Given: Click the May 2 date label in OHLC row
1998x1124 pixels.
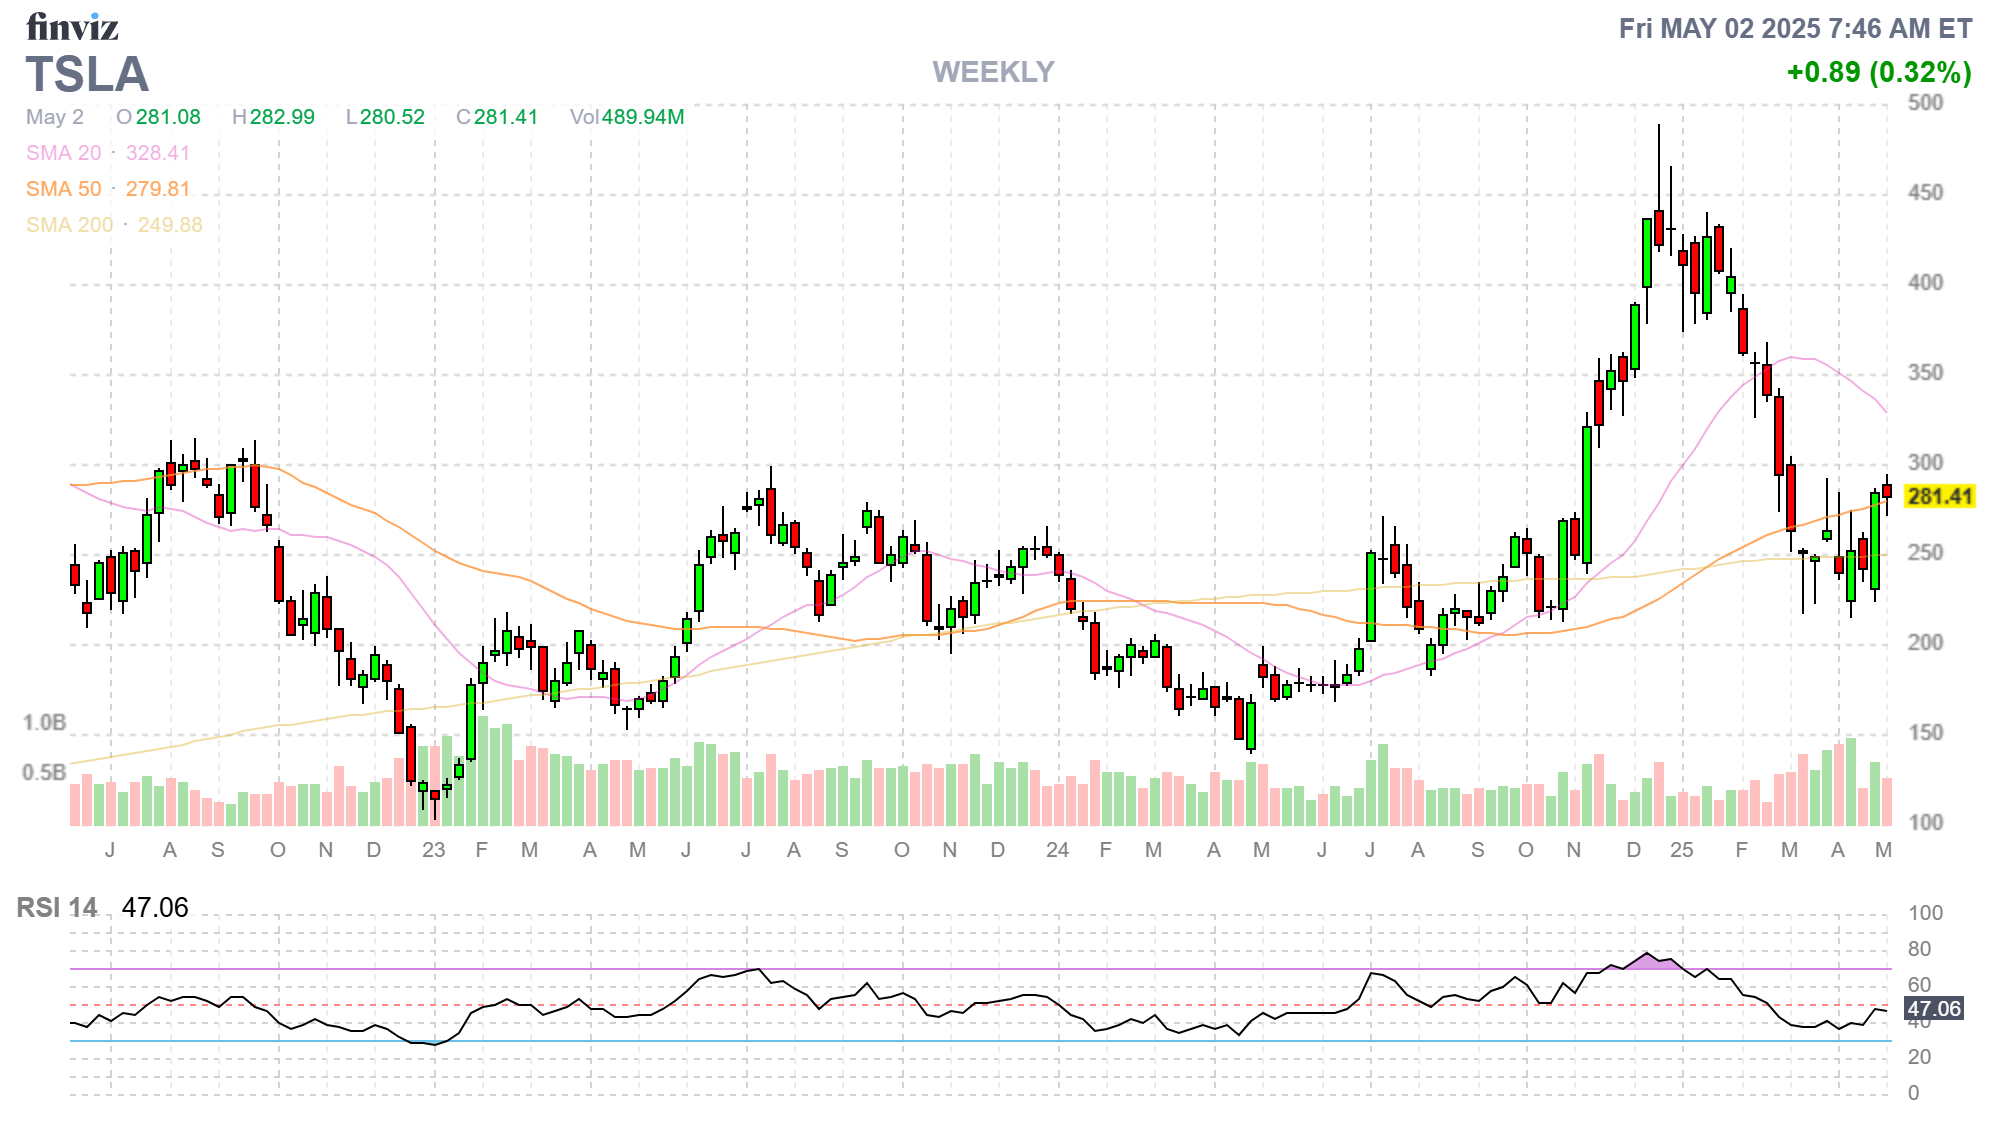Looking at the screenshot, I should click(55, 117).
